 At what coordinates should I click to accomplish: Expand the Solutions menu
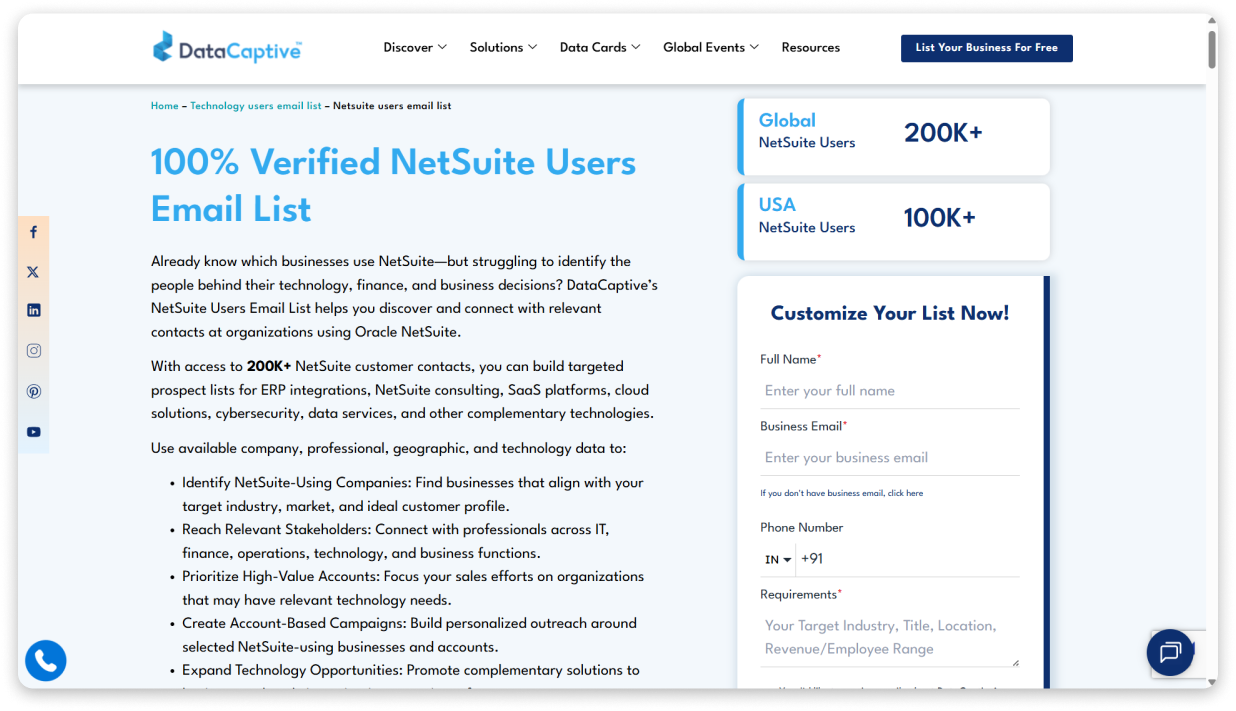tap(503, 47)
